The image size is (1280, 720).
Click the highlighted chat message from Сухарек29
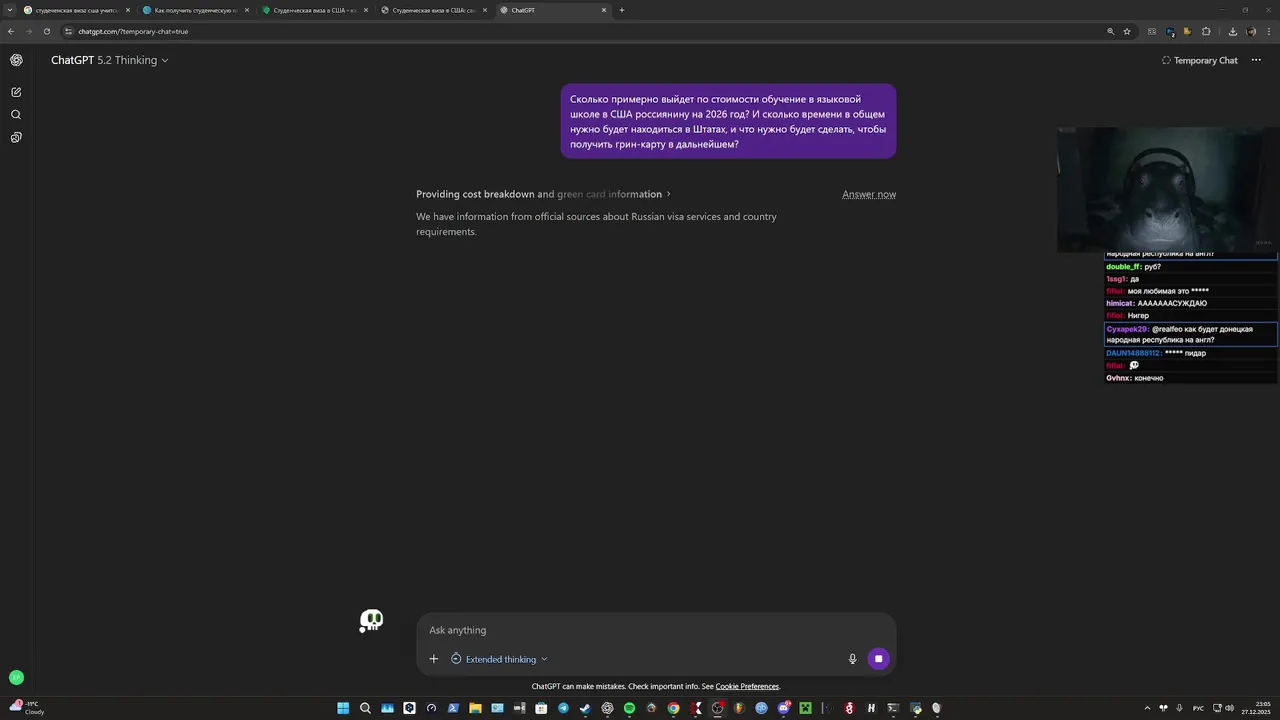tap(1190, 334)
